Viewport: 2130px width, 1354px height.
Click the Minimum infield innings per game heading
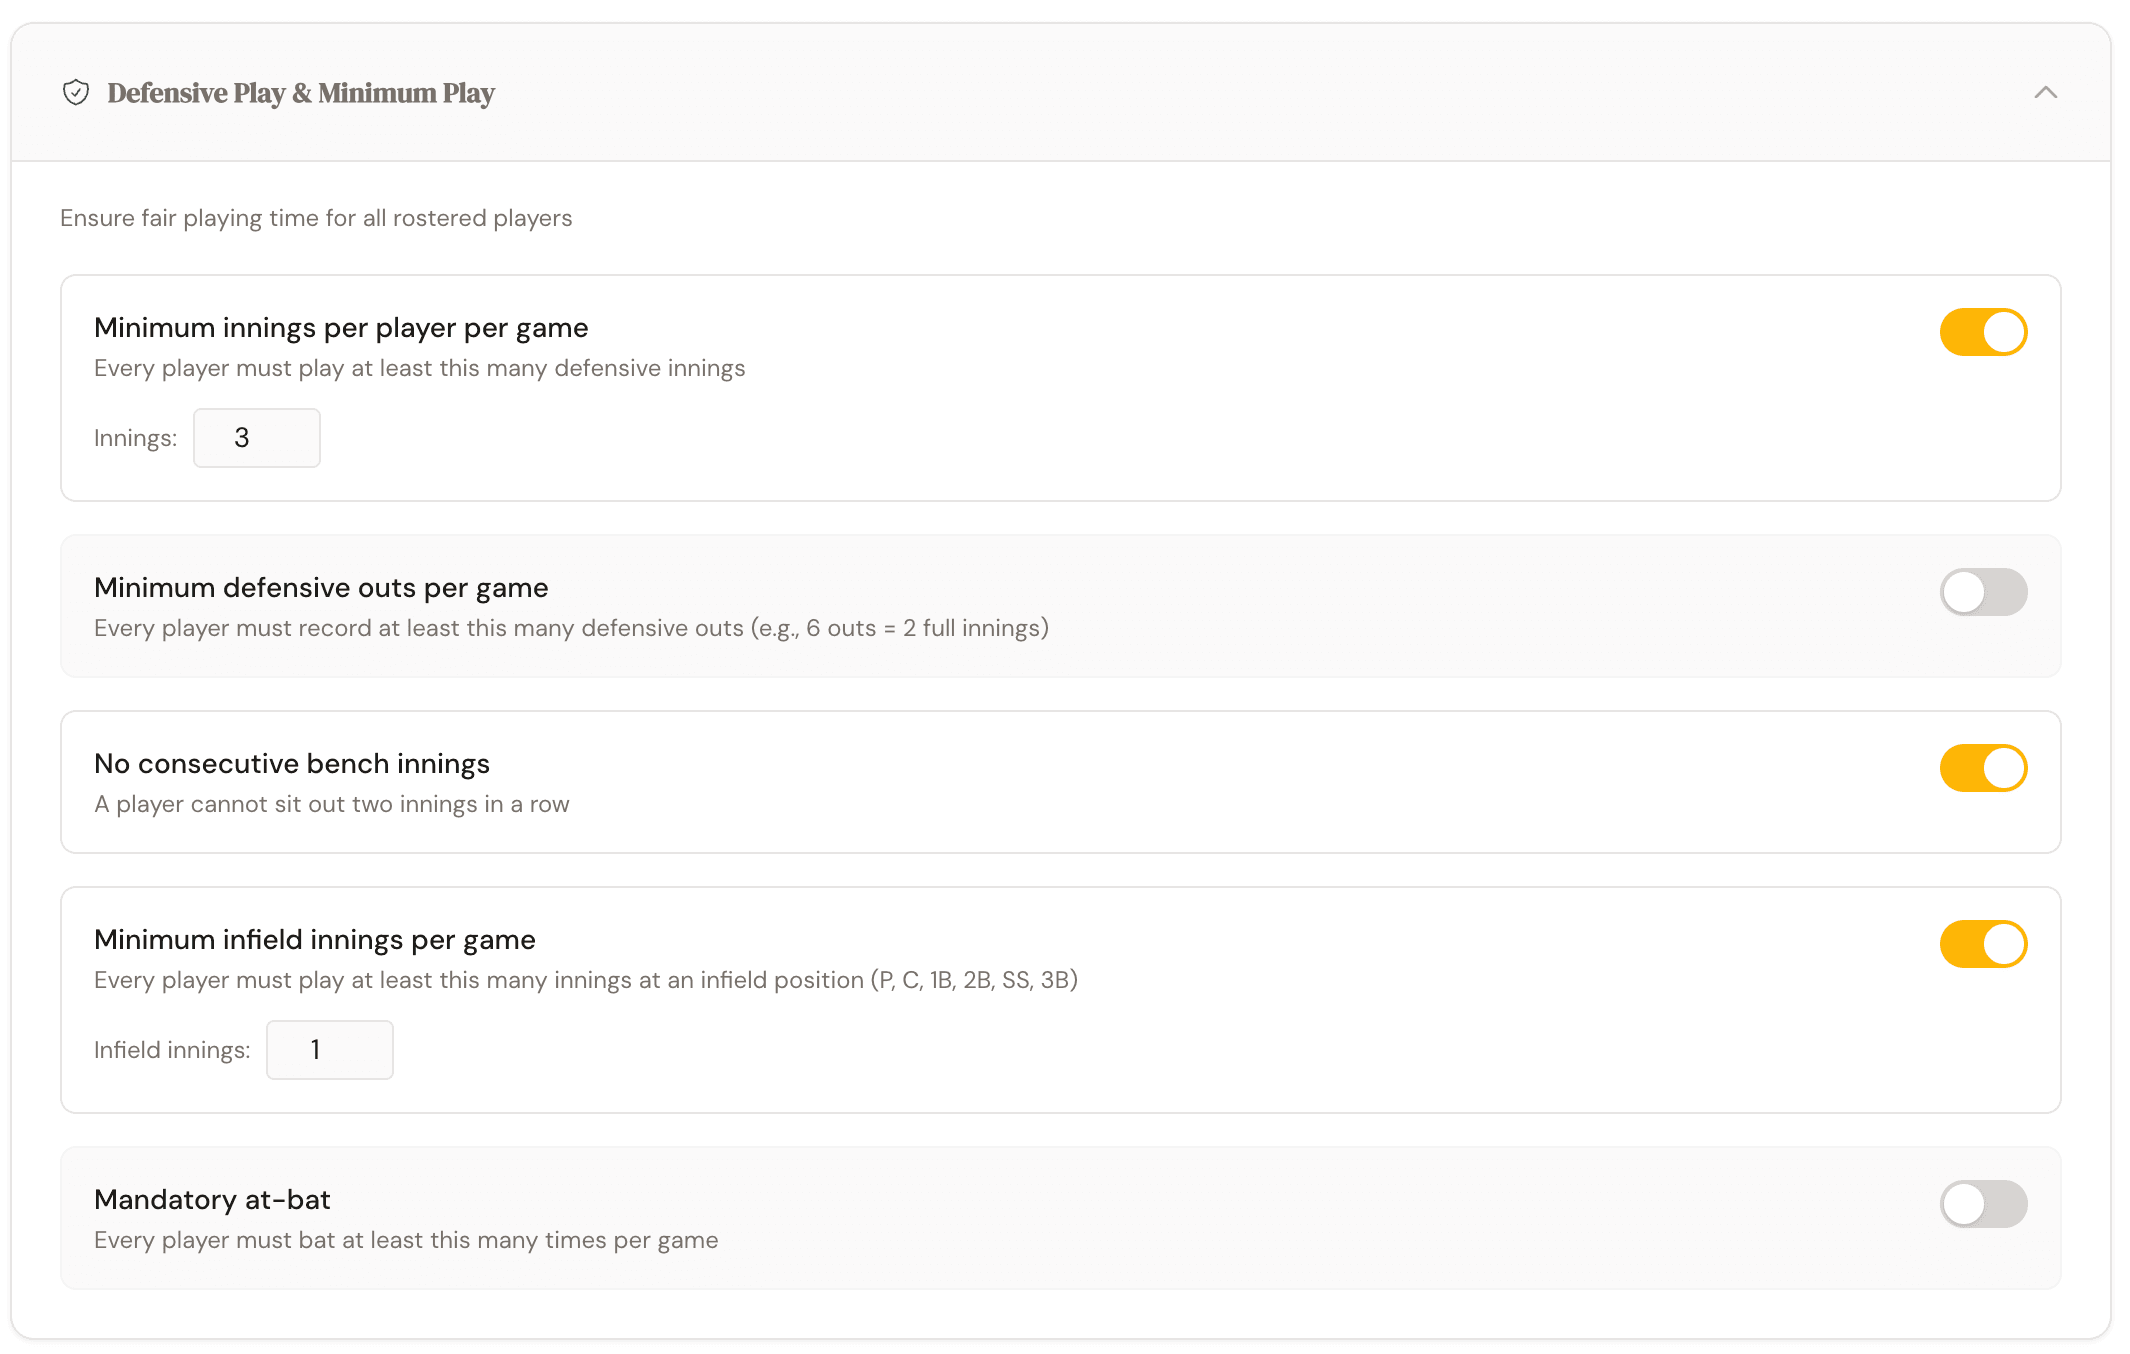point(314,939)
